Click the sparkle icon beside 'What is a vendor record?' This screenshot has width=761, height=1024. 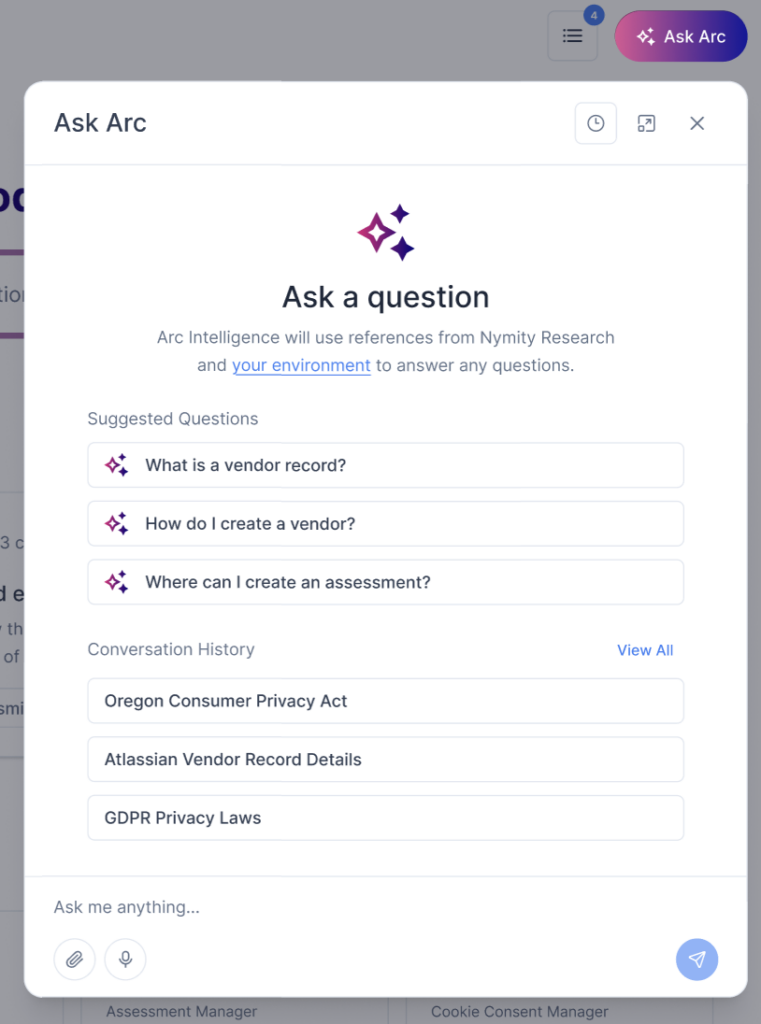point(116,464)
